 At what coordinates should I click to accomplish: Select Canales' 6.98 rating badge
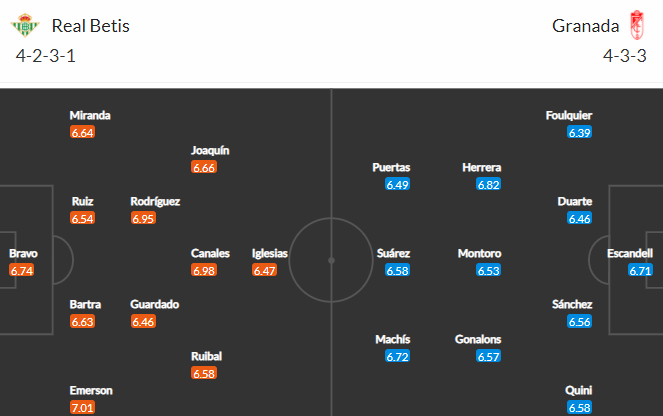tap(204, 270)
